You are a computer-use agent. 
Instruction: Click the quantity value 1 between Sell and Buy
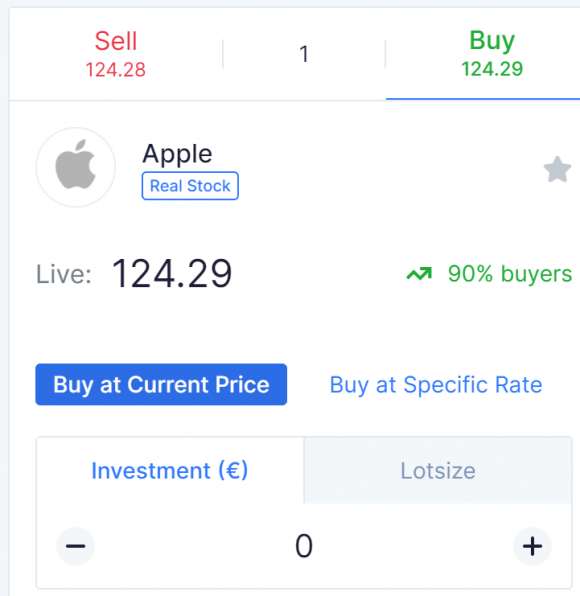coord(304,54)
